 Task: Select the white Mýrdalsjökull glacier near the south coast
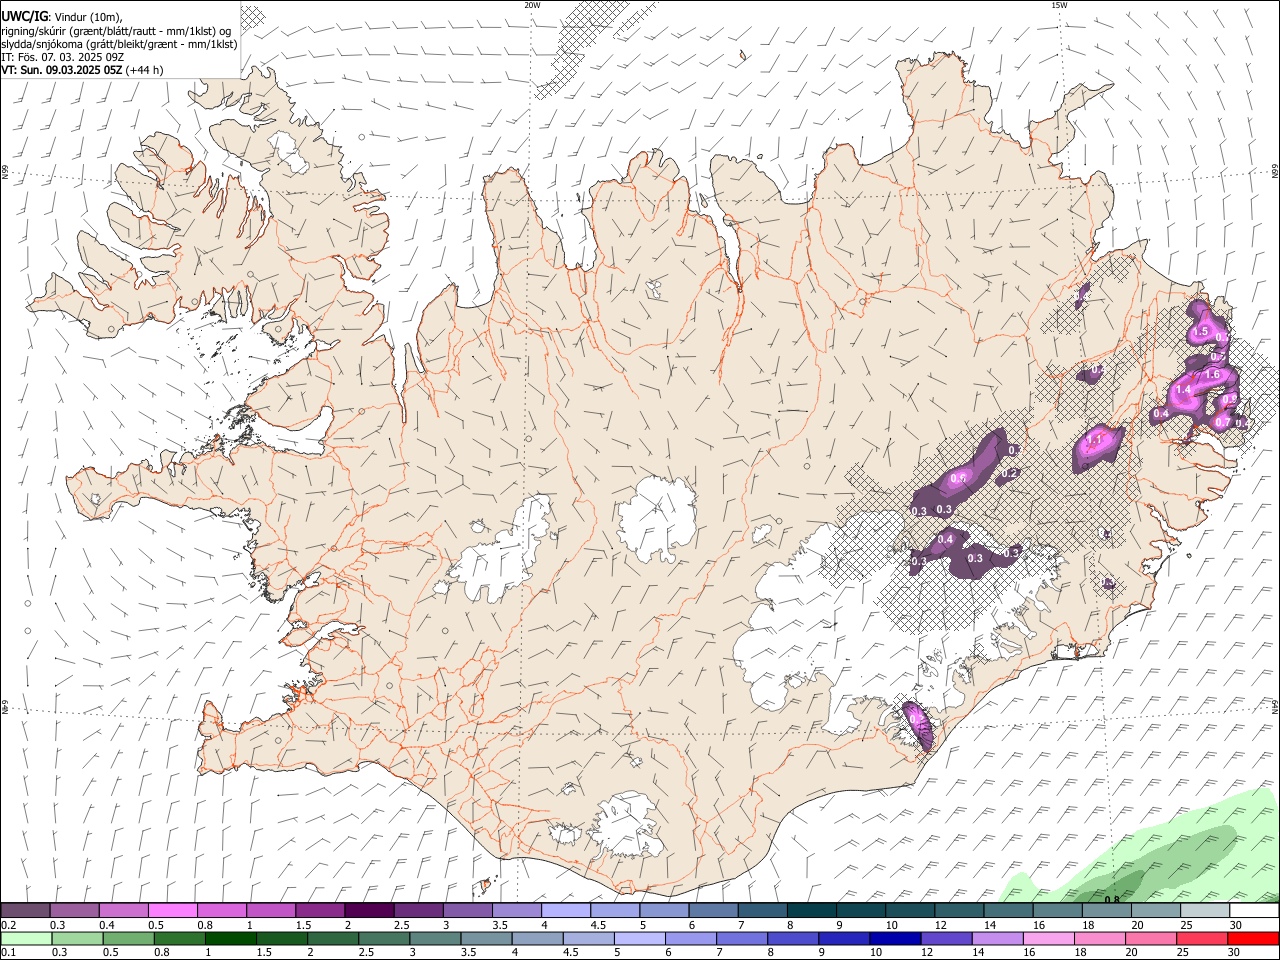tap(625, 826)
